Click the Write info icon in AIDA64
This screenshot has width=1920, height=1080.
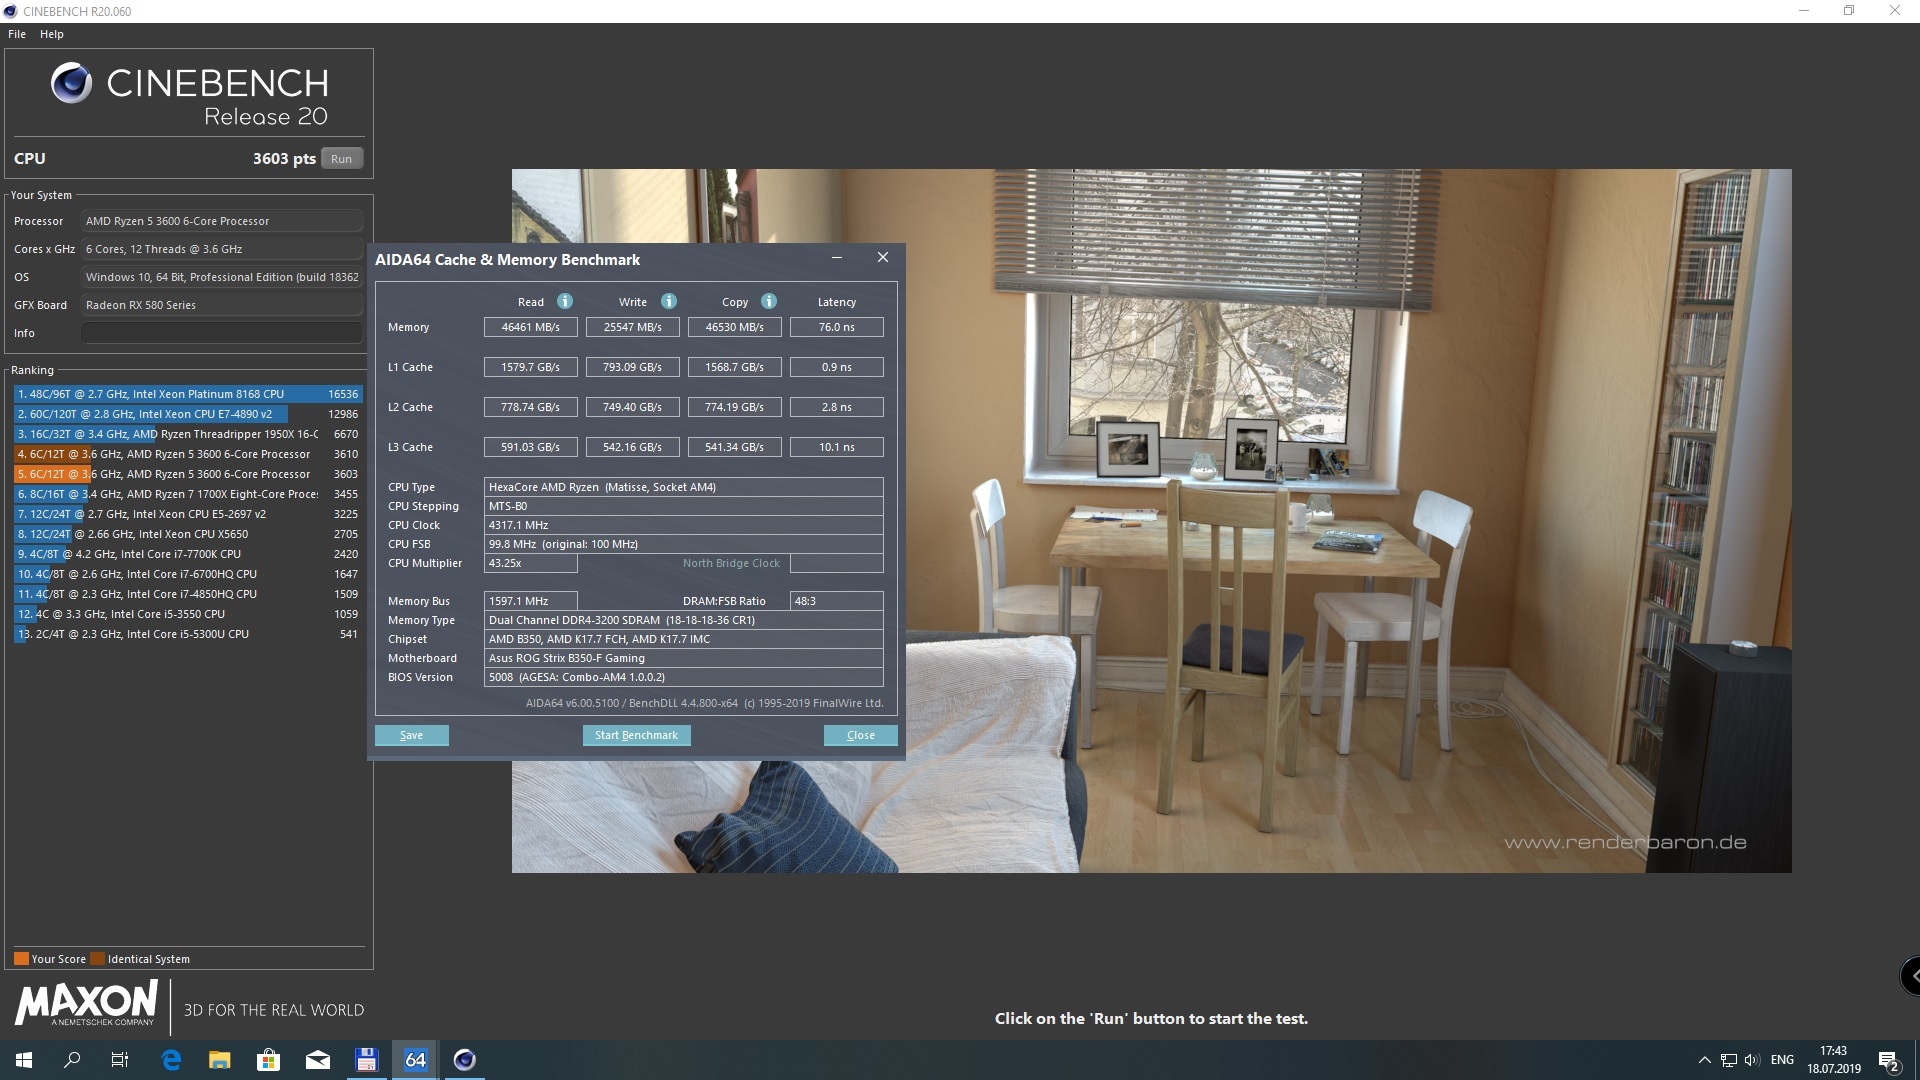coord(669,301)
